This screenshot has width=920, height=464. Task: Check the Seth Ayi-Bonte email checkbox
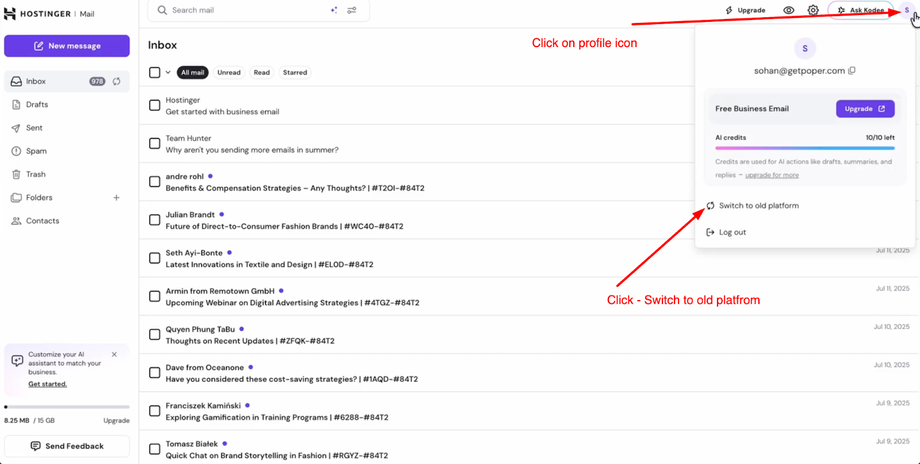pyautogui.click(x=154, y=258)
